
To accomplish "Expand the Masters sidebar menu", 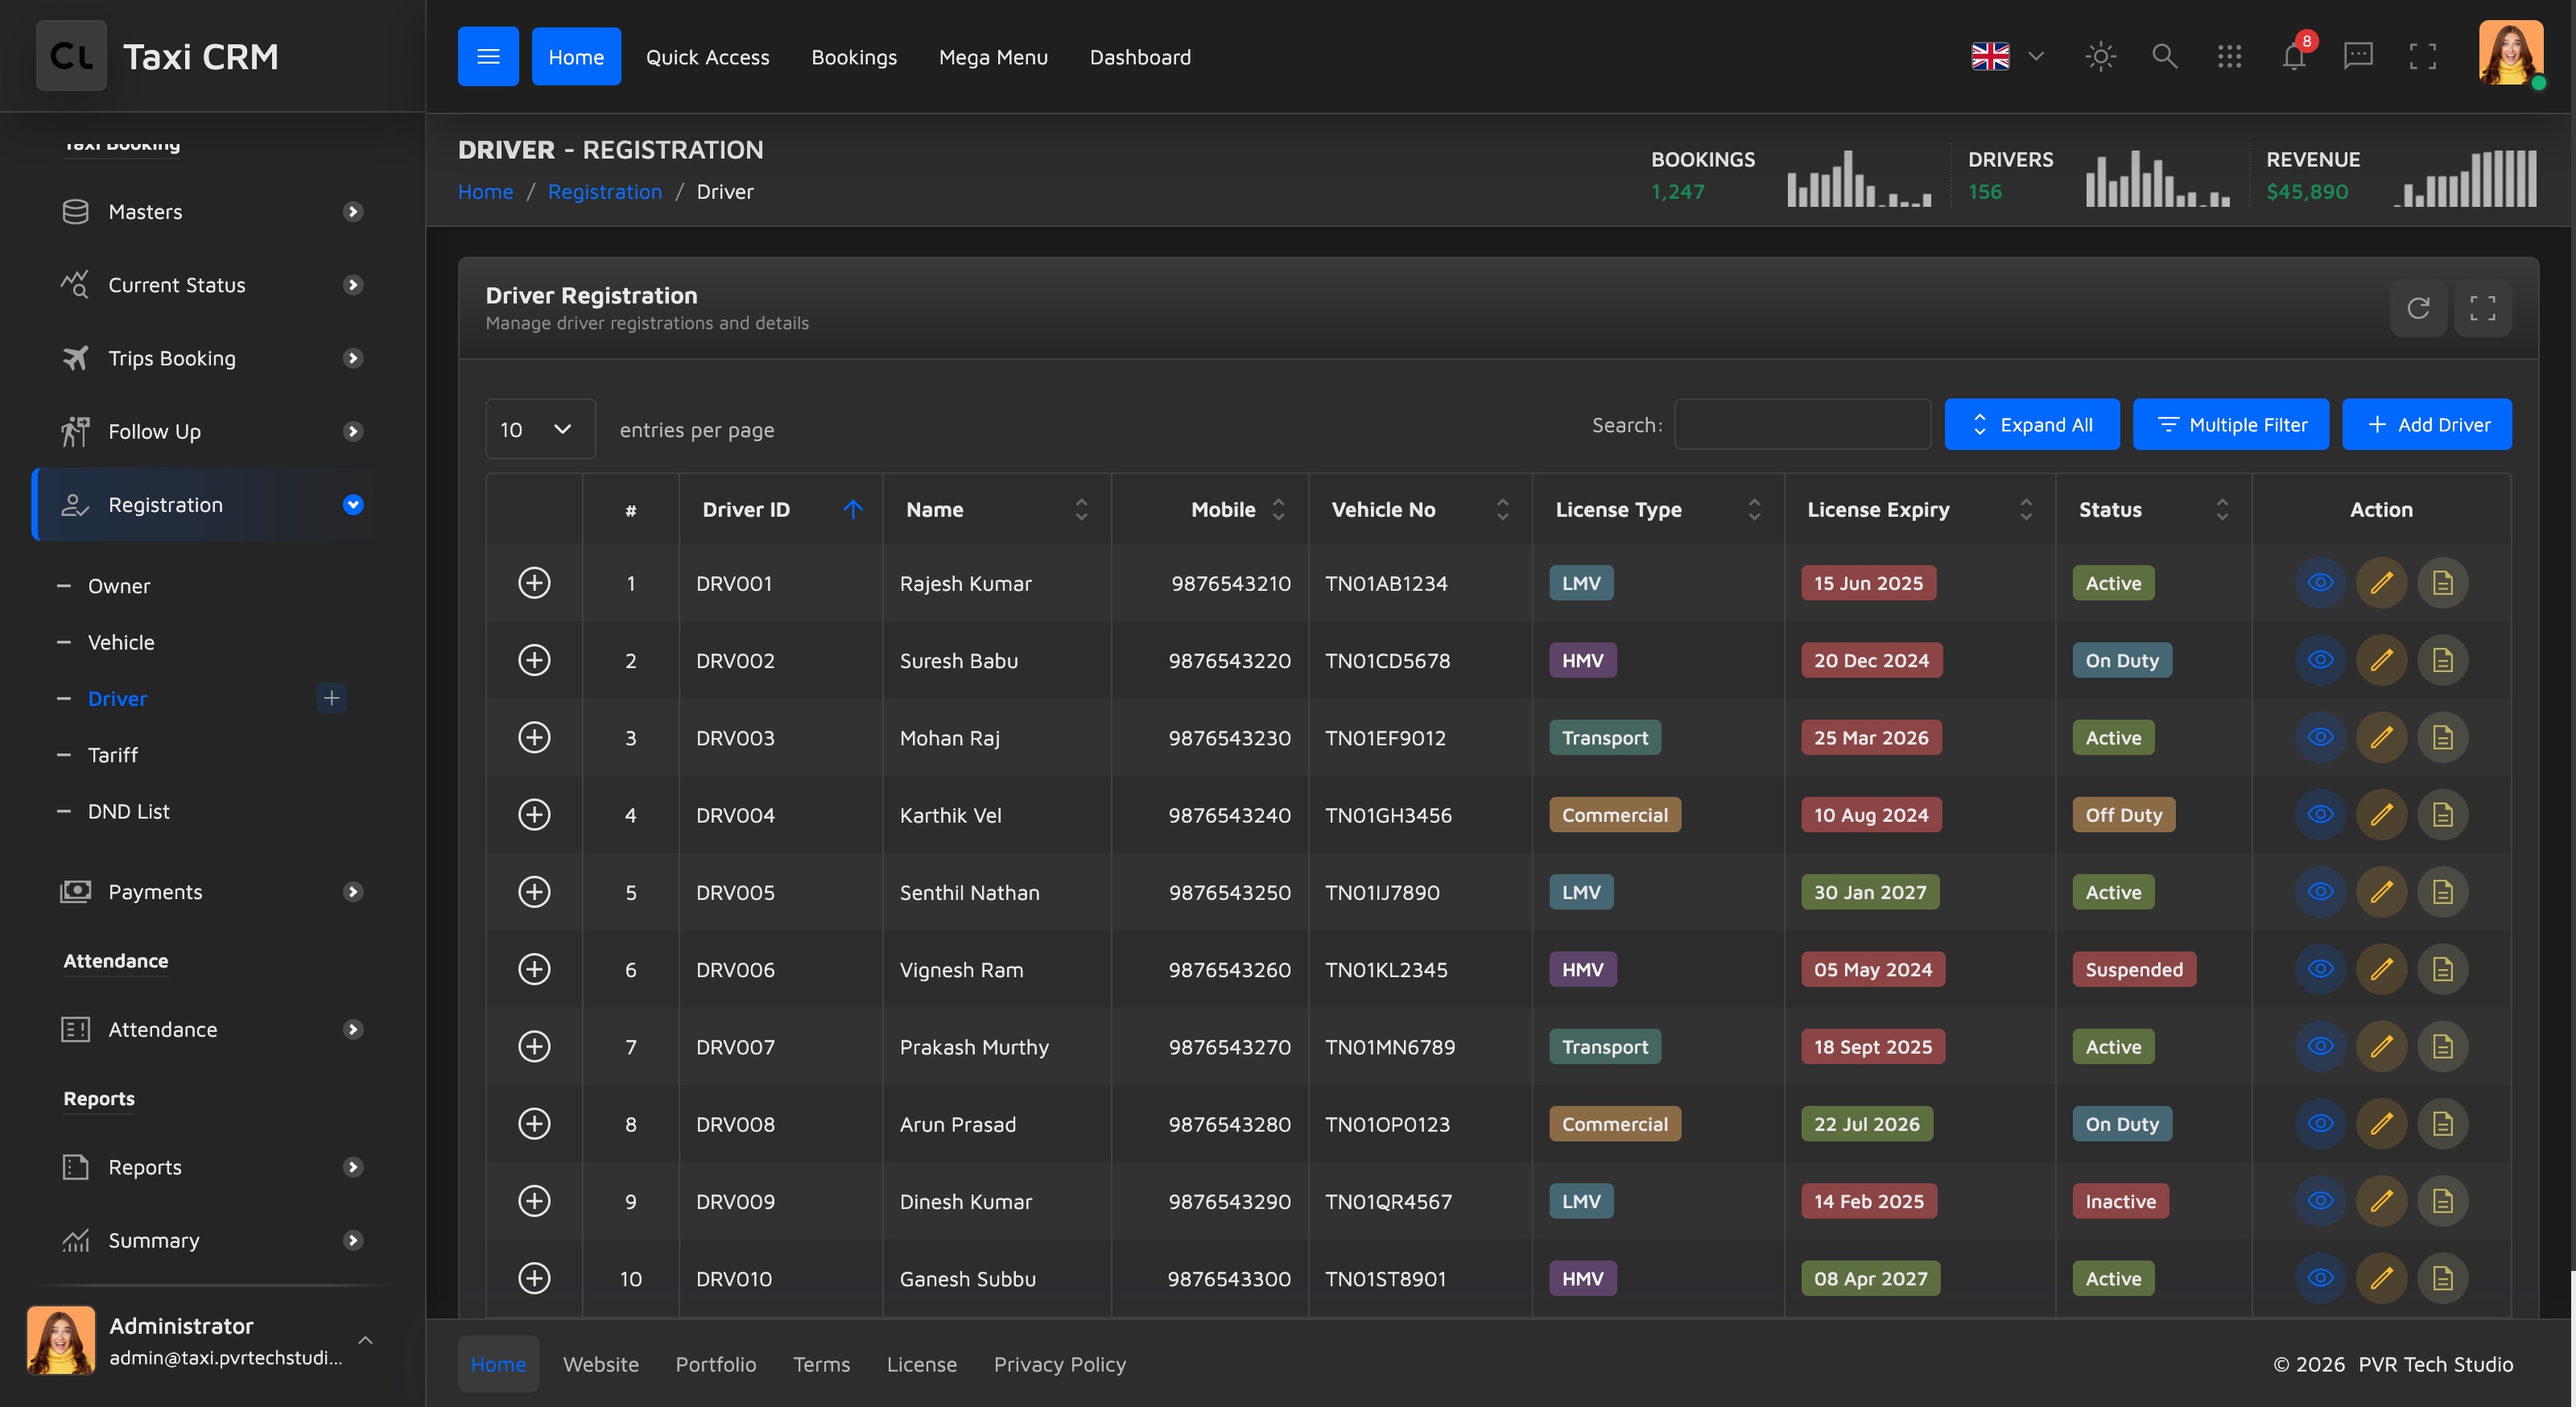I will pyautogui.click(x=211, y=212).
